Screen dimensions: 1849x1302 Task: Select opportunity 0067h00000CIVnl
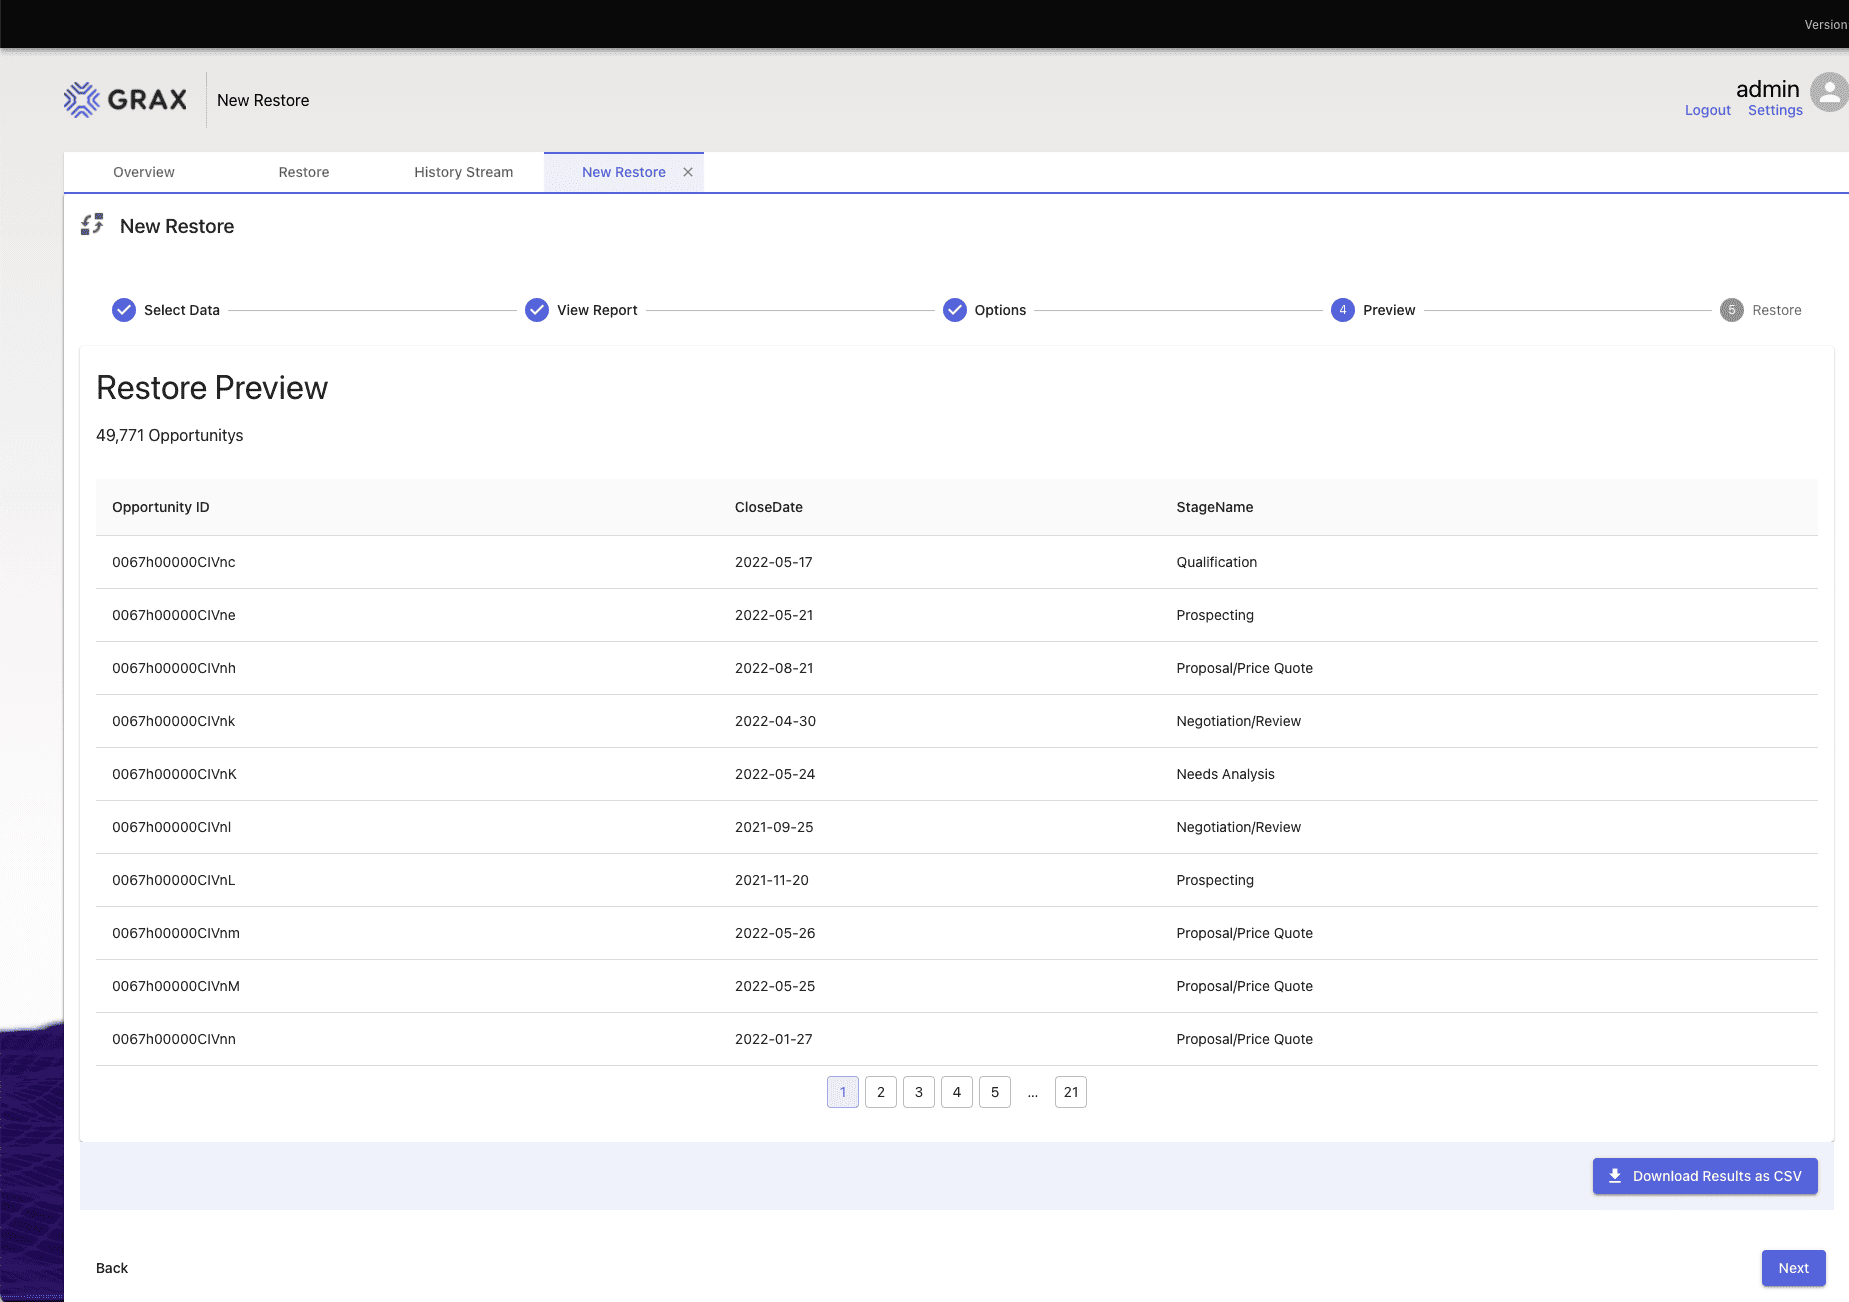point(172,827)
